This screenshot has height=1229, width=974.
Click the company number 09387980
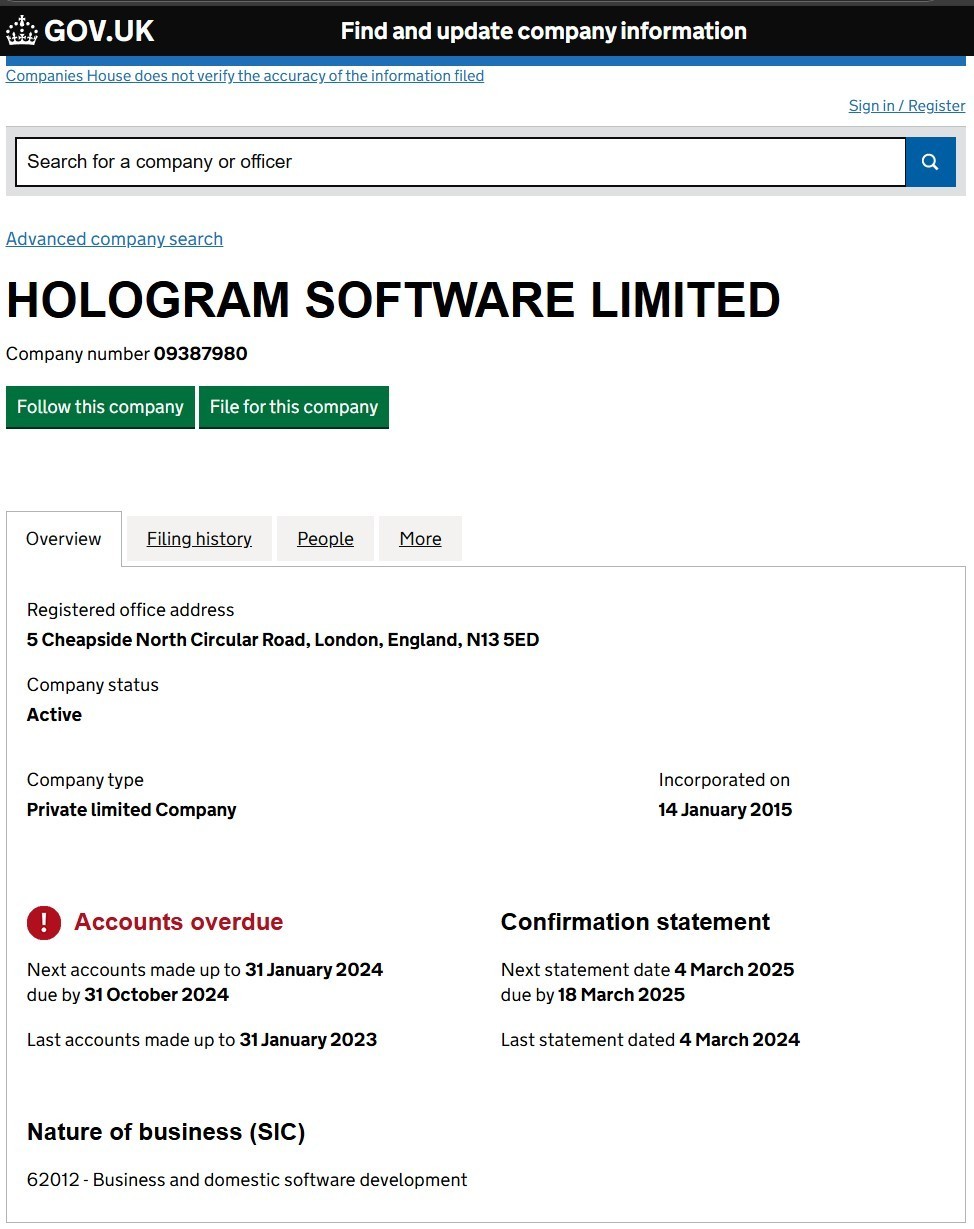200,354
